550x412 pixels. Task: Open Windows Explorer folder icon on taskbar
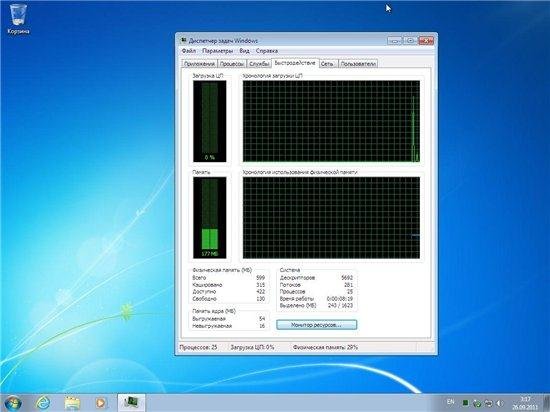(x=72, y=403)
